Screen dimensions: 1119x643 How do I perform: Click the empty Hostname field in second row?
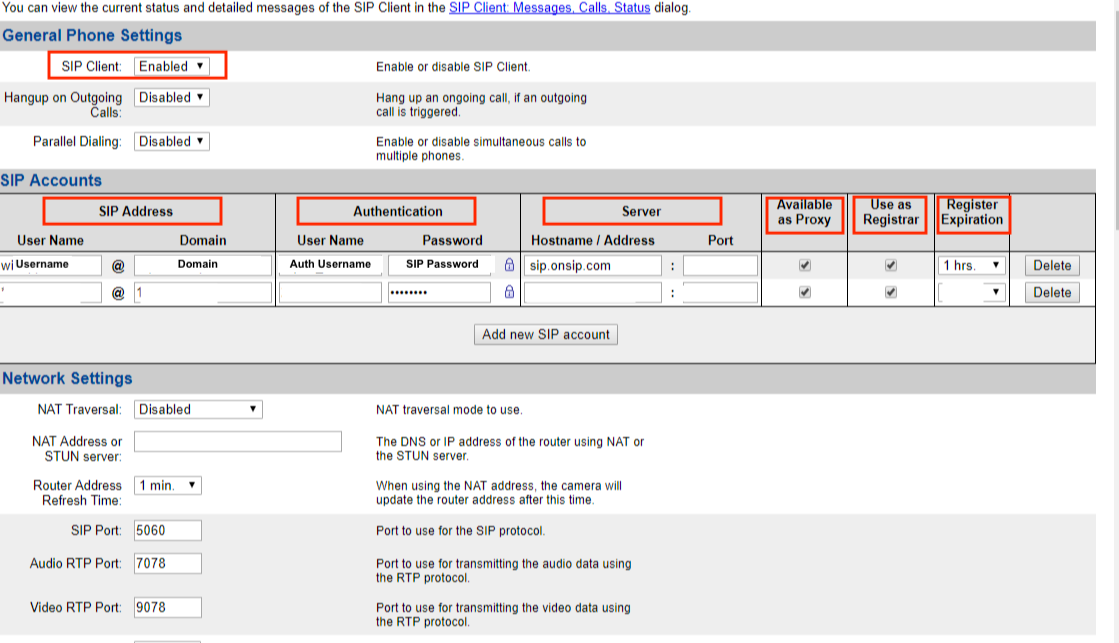coord(593,293)
